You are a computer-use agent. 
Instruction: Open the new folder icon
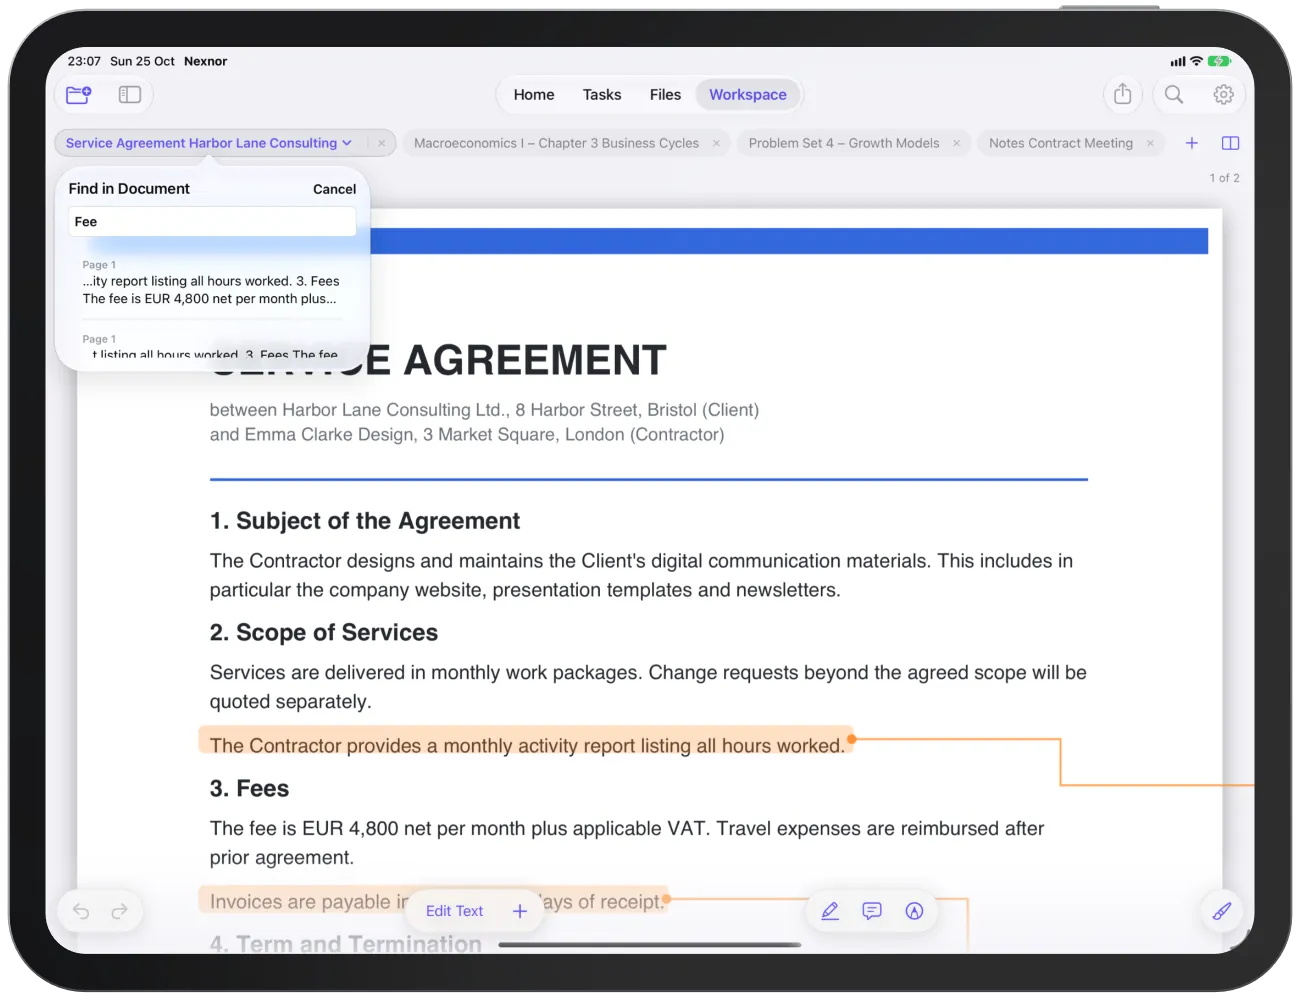point(79,95)
